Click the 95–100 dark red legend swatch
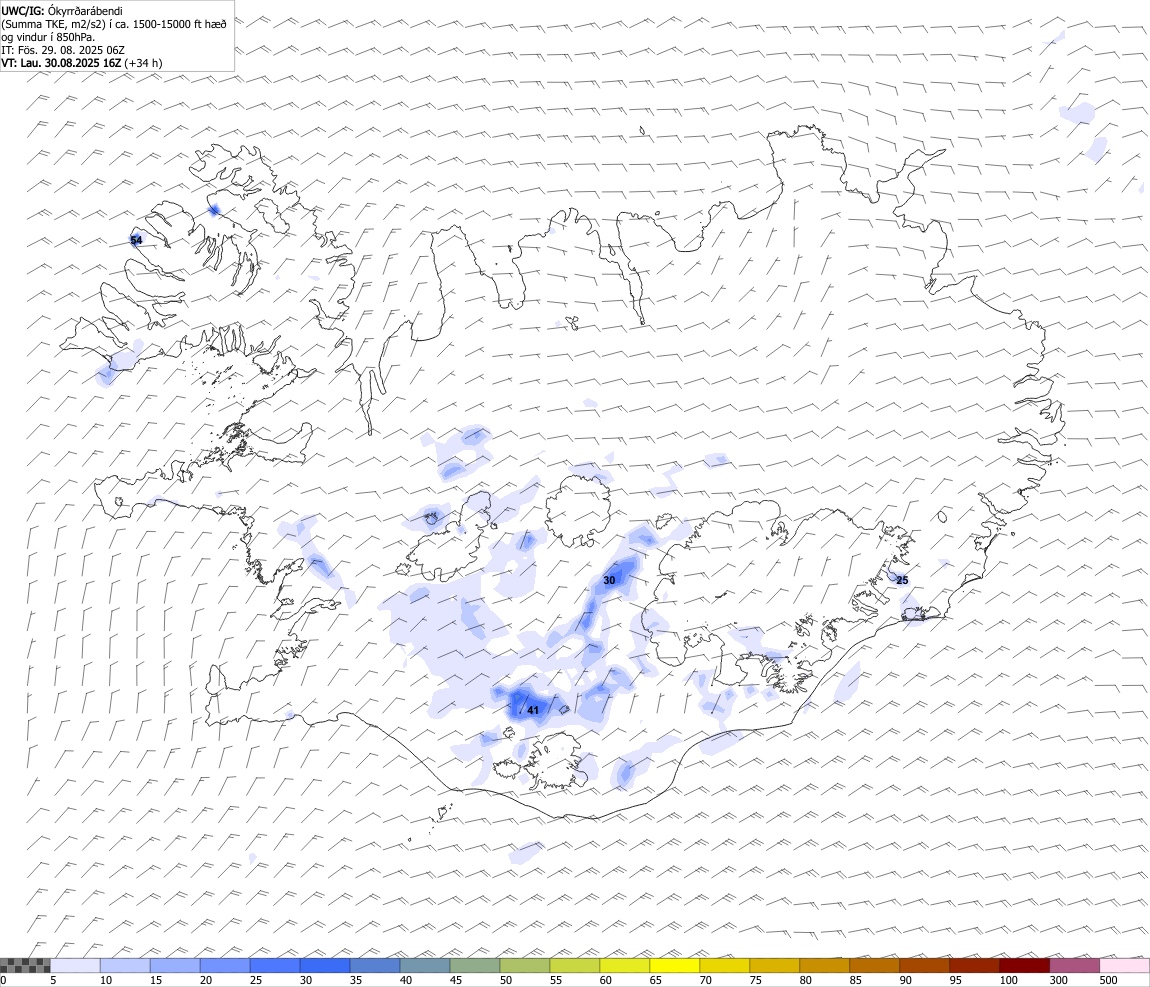1150x987 pixels. [x=974, y=965]
